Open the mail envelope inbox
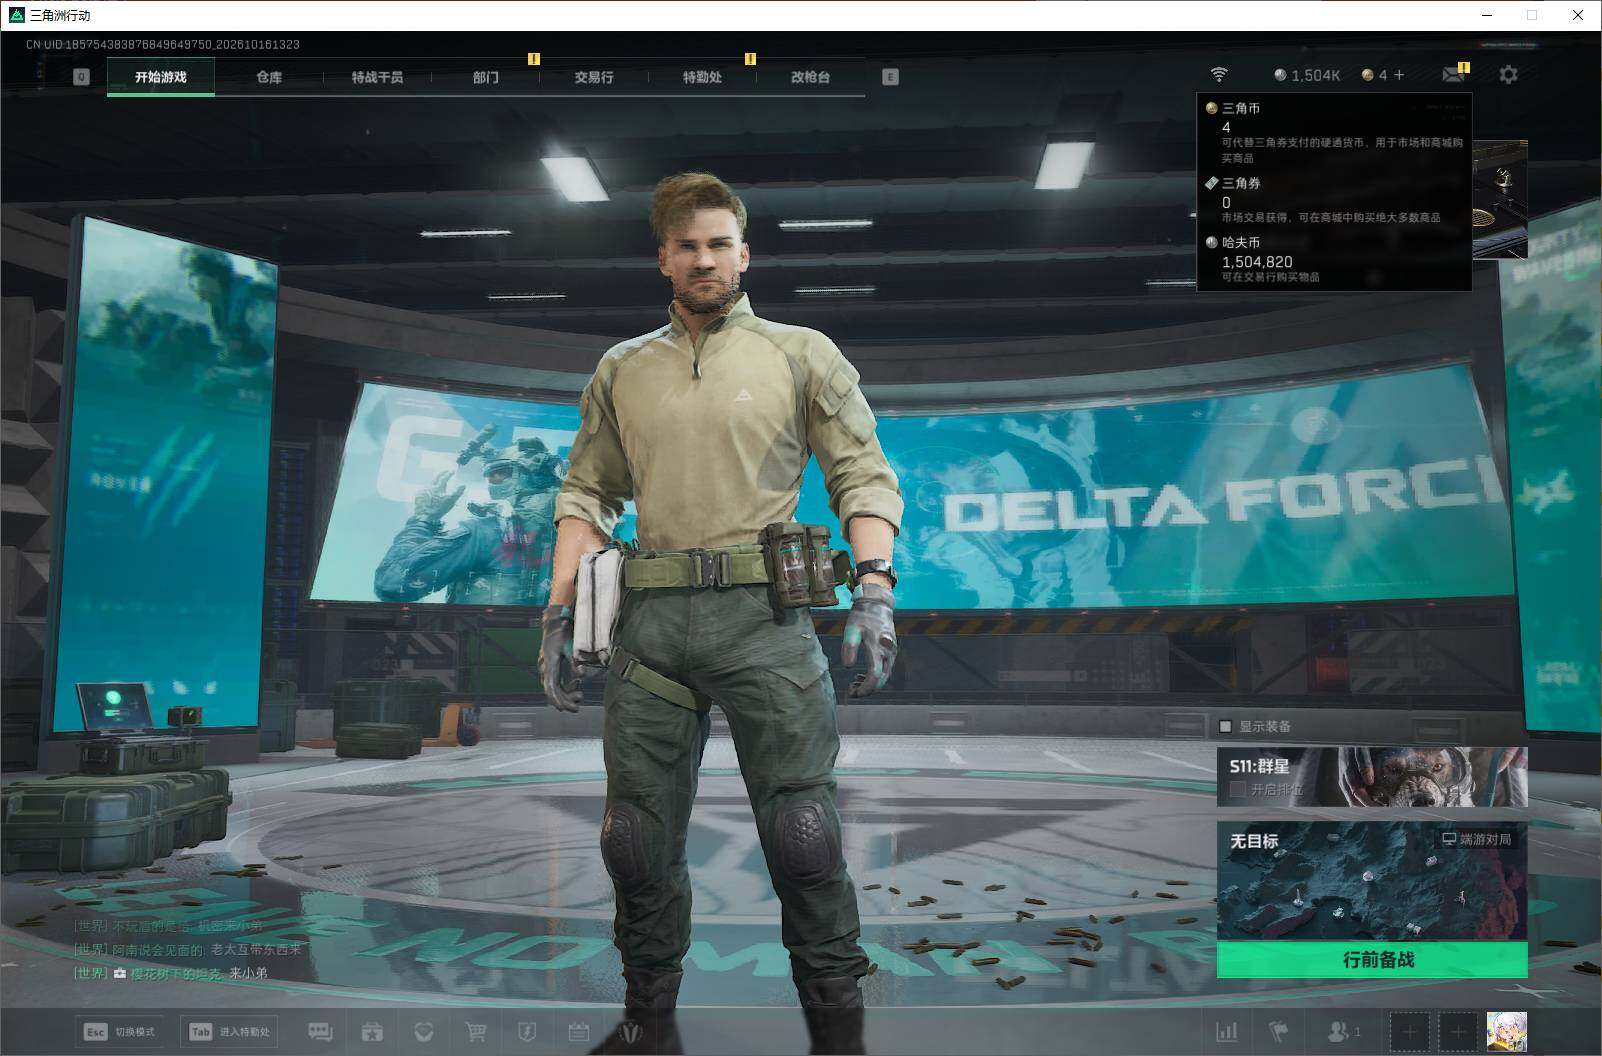The image size is (1602, 1056). [x=1453, y=75]
